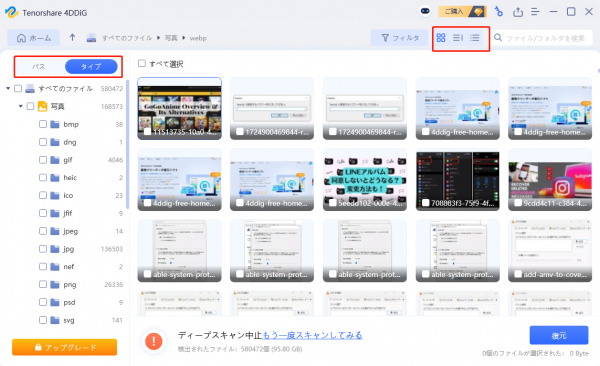Click the file tree vertical scrollbar
The width and height of the screenshot is (600, 366).
point(127,145)
